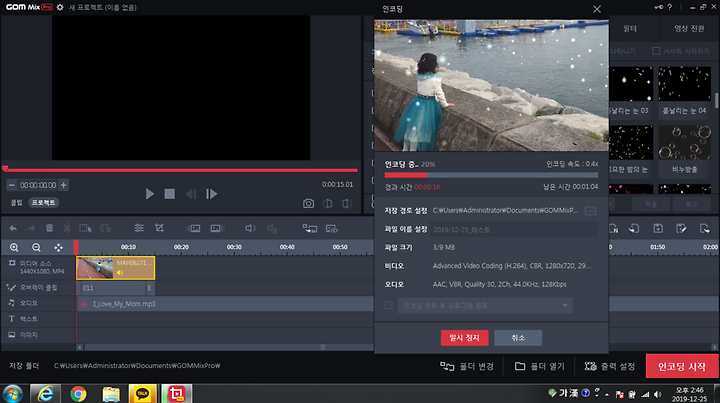The width and height of the screenshot is (720, 403).
Task: Click the audio volume speaker icon
Action: click(250, 228)
